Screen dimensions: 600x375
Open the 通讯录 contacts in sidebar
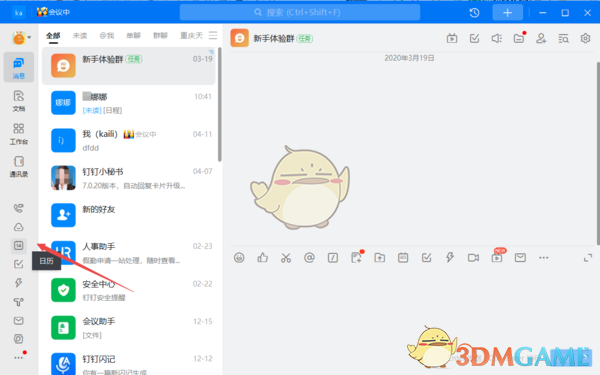[x=19, y=166]
